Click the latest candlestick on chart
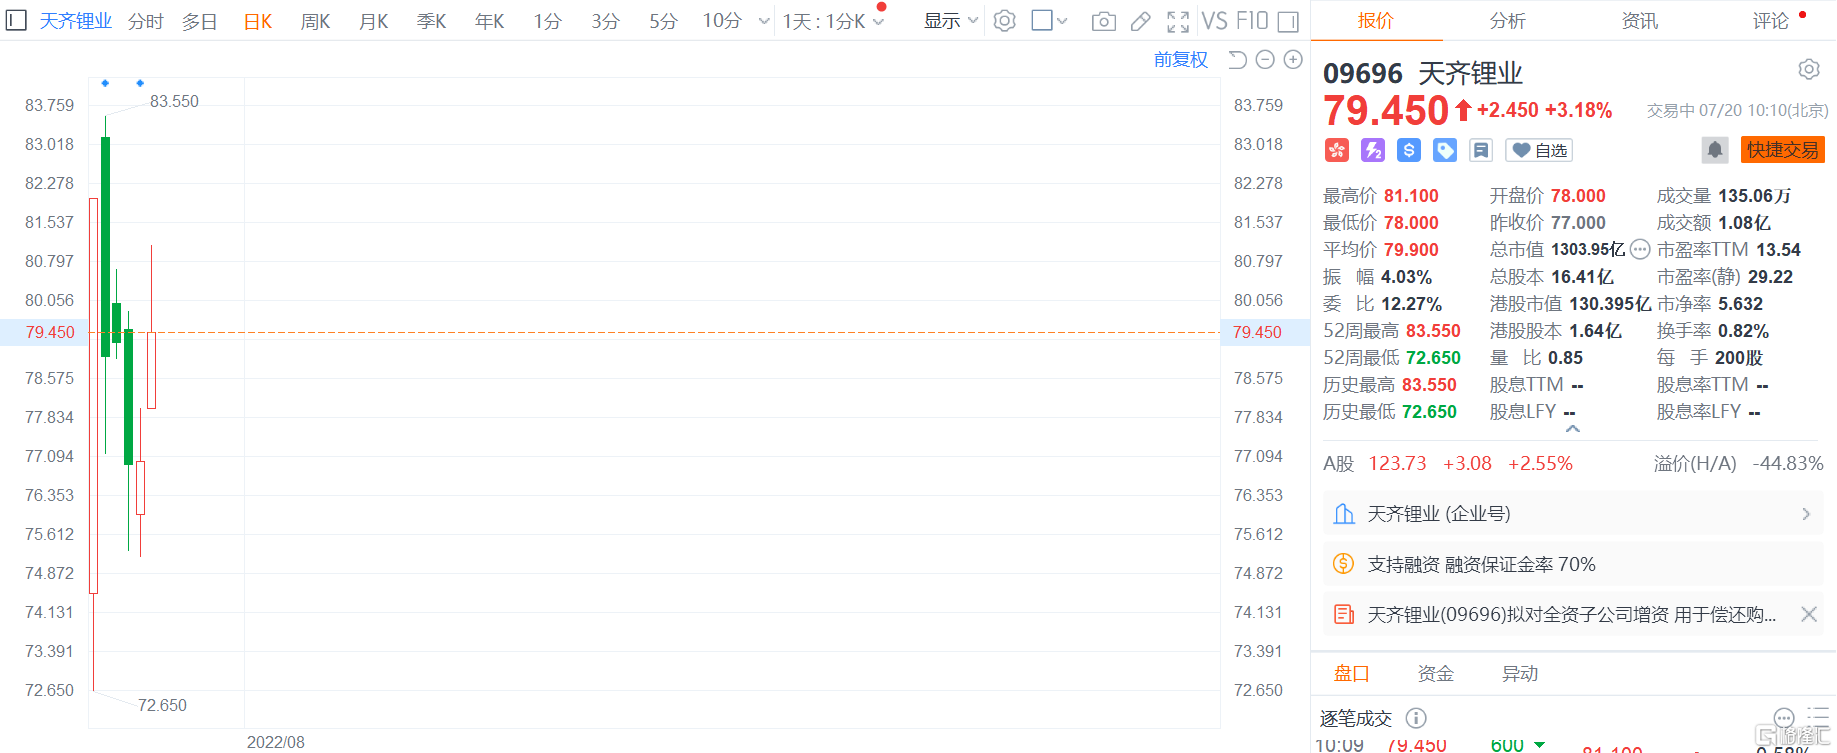The width and height of the screenshot is (1837, 753). 151,370
